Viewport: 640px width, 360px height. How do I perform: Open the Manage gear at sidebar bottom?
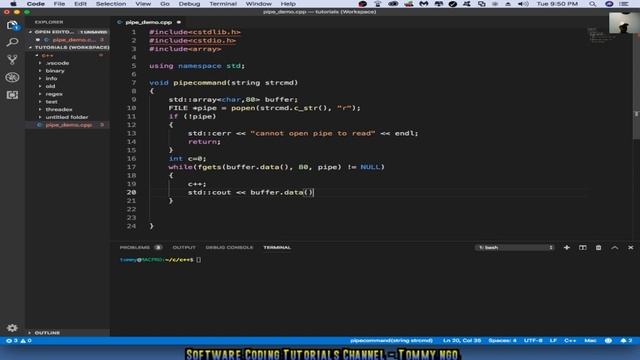click(12, 328)
